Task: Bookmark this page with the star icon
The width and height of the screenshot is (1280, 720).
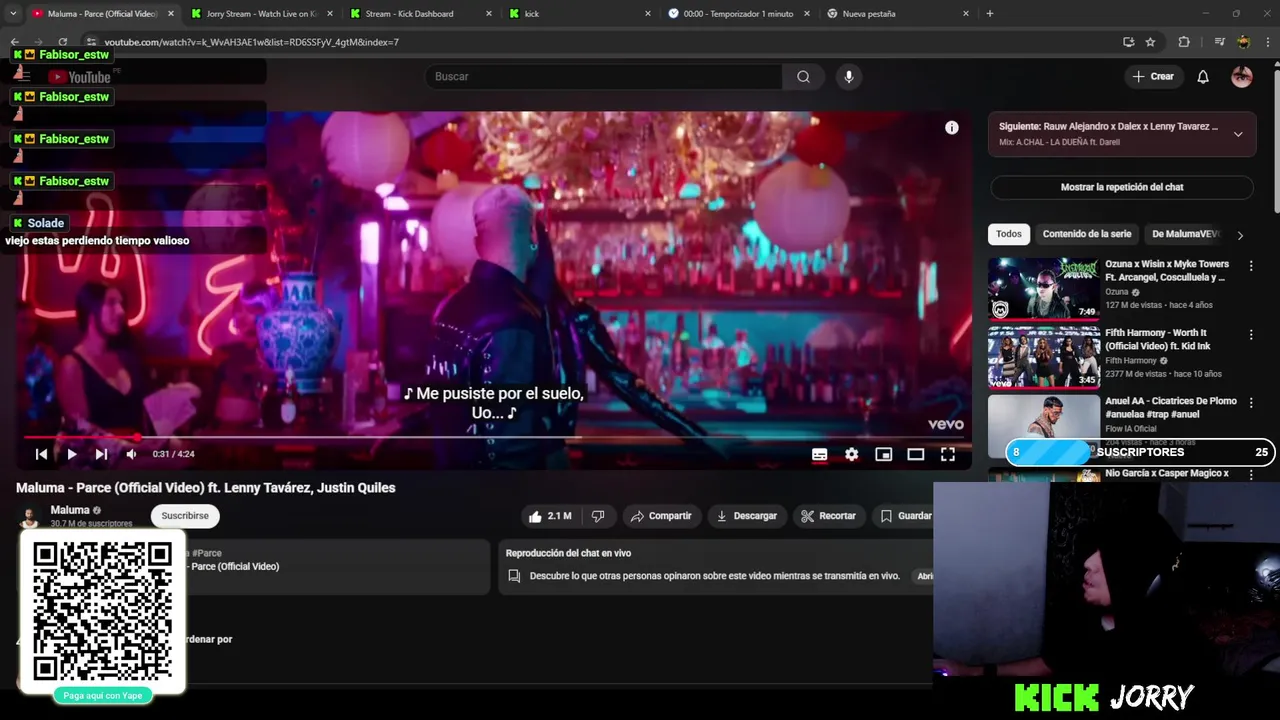Action: click(1151, 42)
